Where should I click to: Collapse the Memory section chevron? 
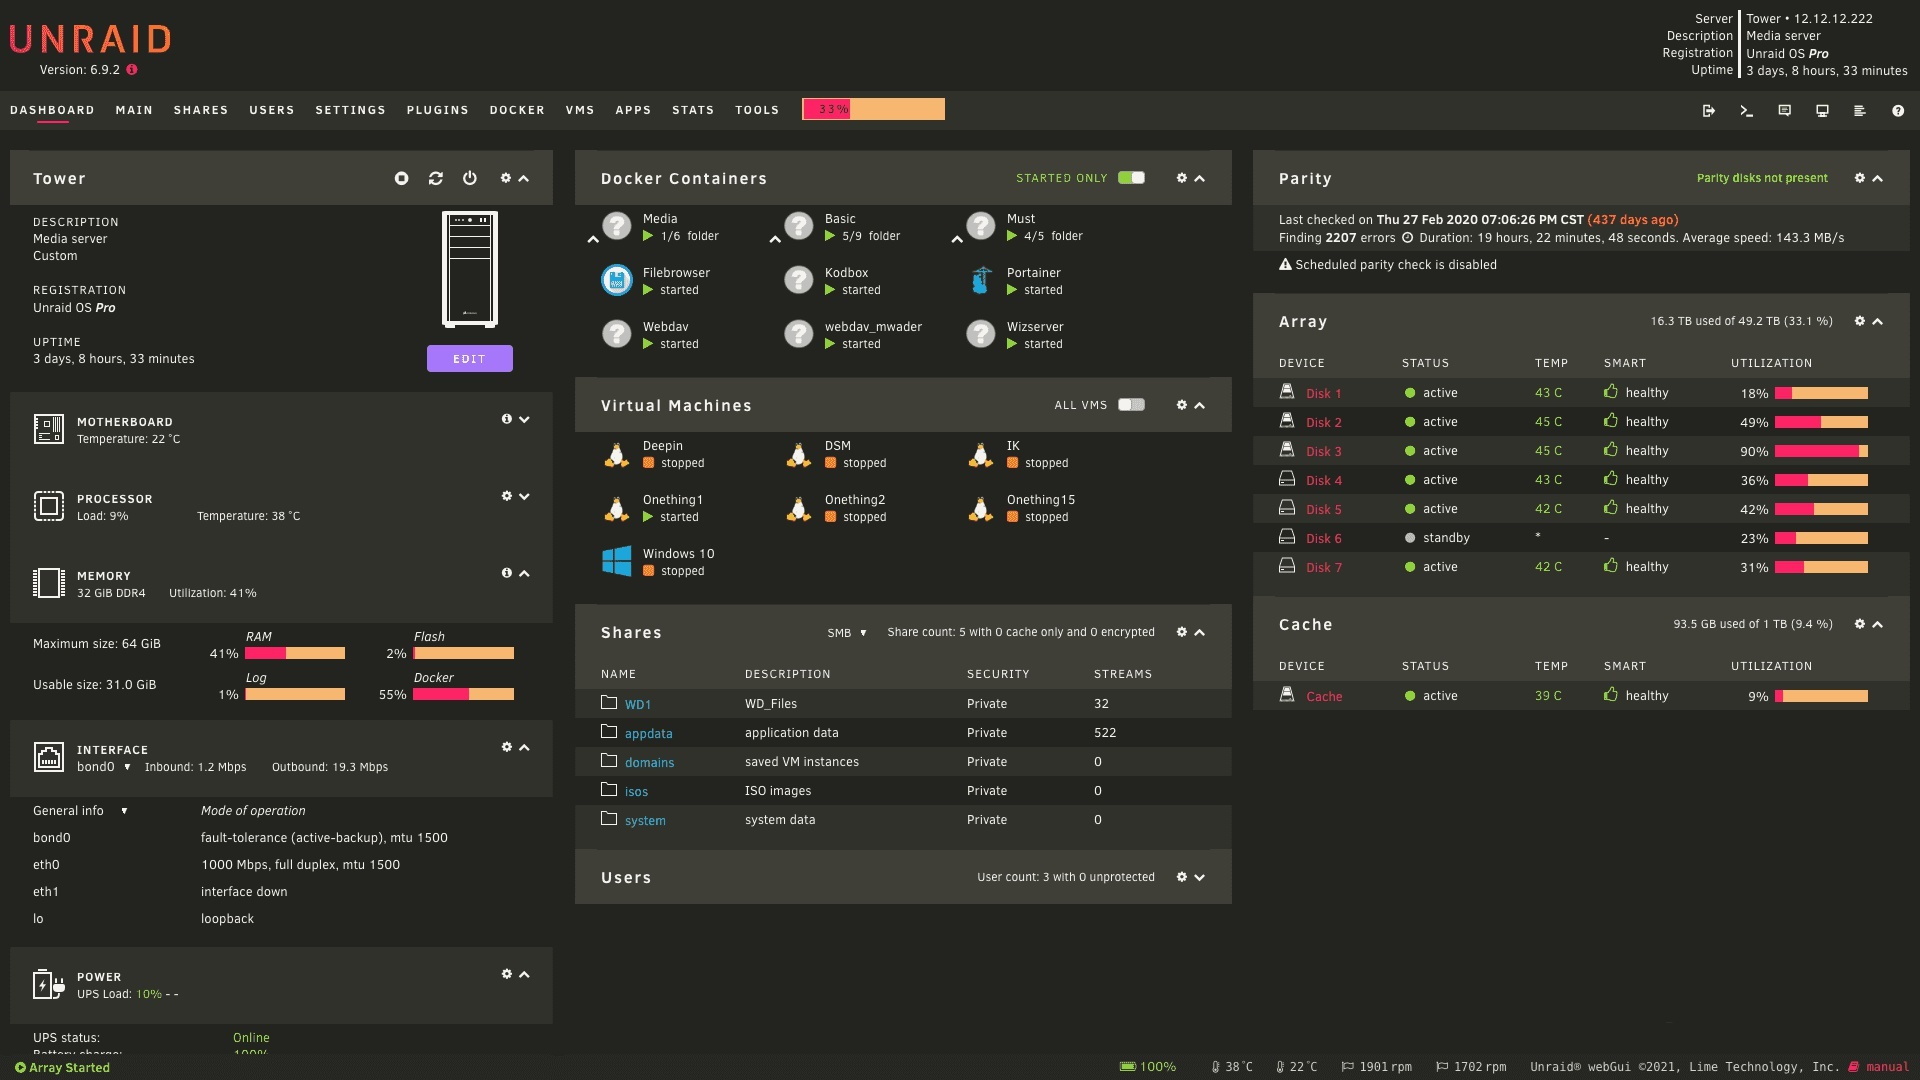(524, 573)
